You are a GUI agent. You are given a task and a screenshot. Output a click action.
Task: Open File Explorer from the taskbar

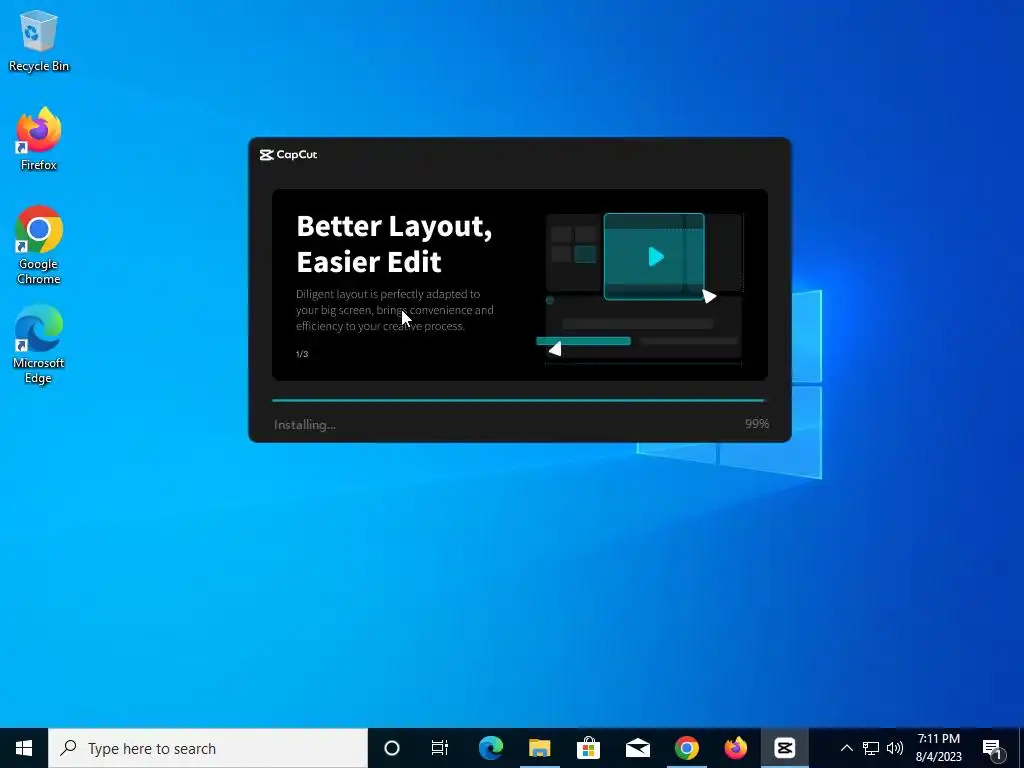coord(539,748)
